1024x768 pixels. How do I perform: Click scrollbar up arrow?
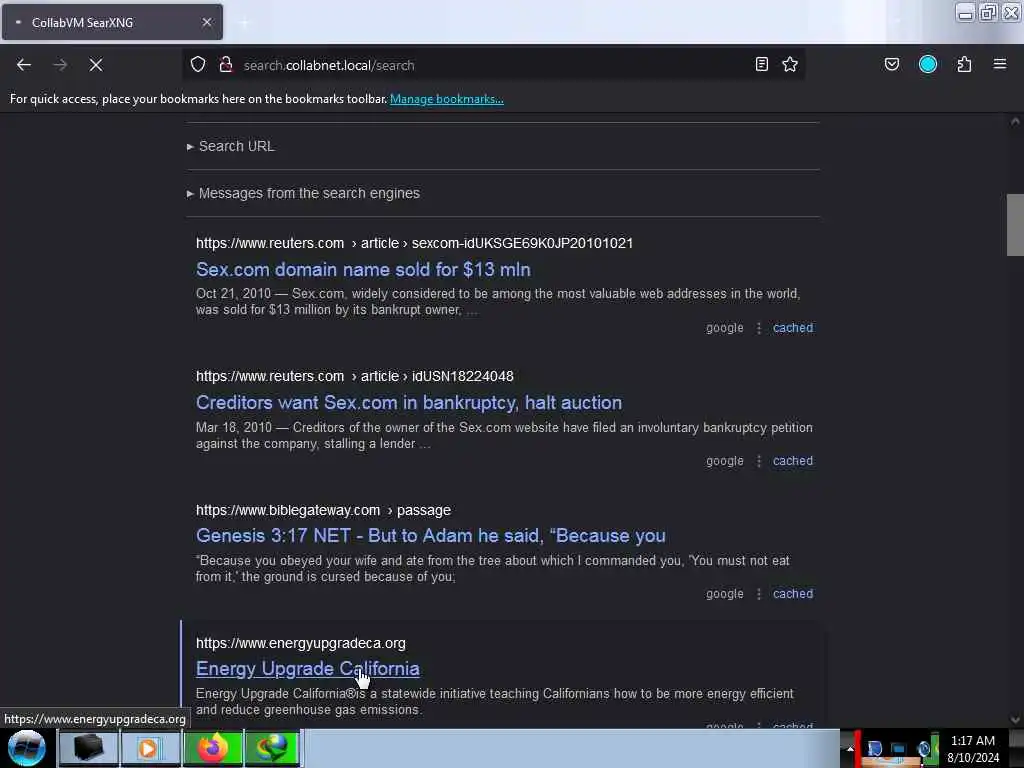click(1015, 121)
